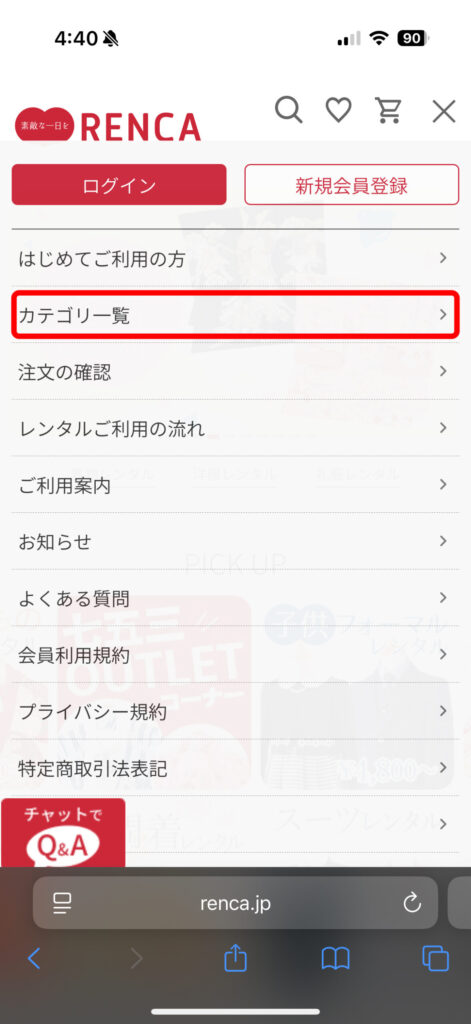Image resolution: width=471 pixels, height=1024 pixels.
Task: Open the チャットでQ&A chat widget
Action: (63, 833)
